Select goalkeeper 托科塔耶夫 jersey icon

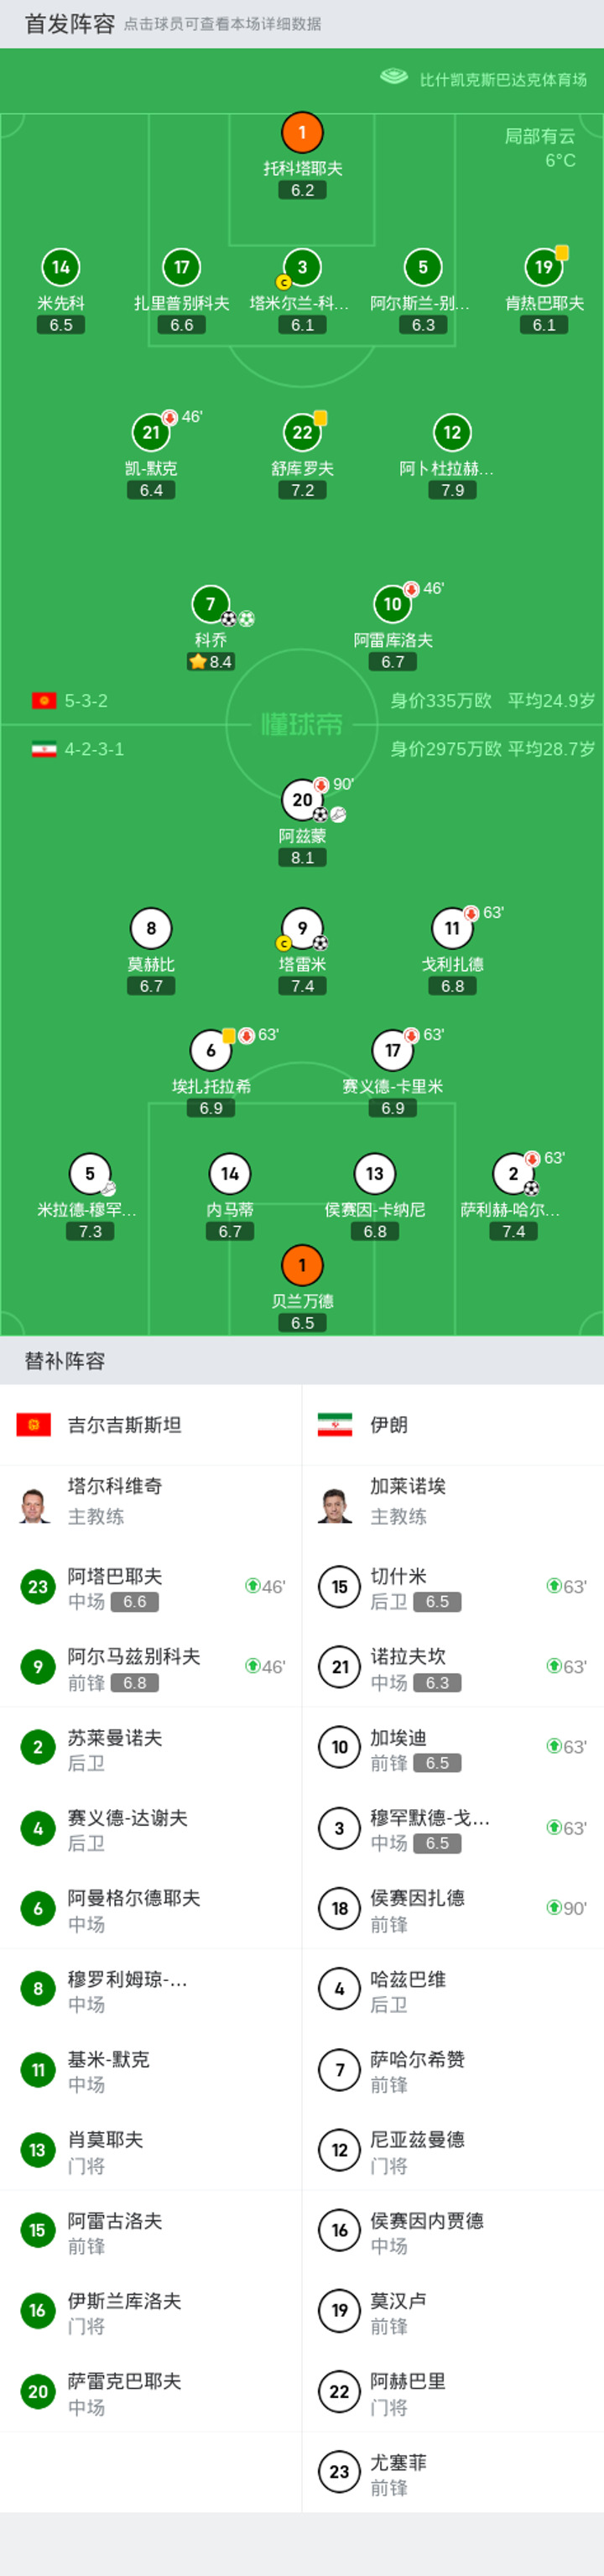pyautogui.click(x=302, y=132)
